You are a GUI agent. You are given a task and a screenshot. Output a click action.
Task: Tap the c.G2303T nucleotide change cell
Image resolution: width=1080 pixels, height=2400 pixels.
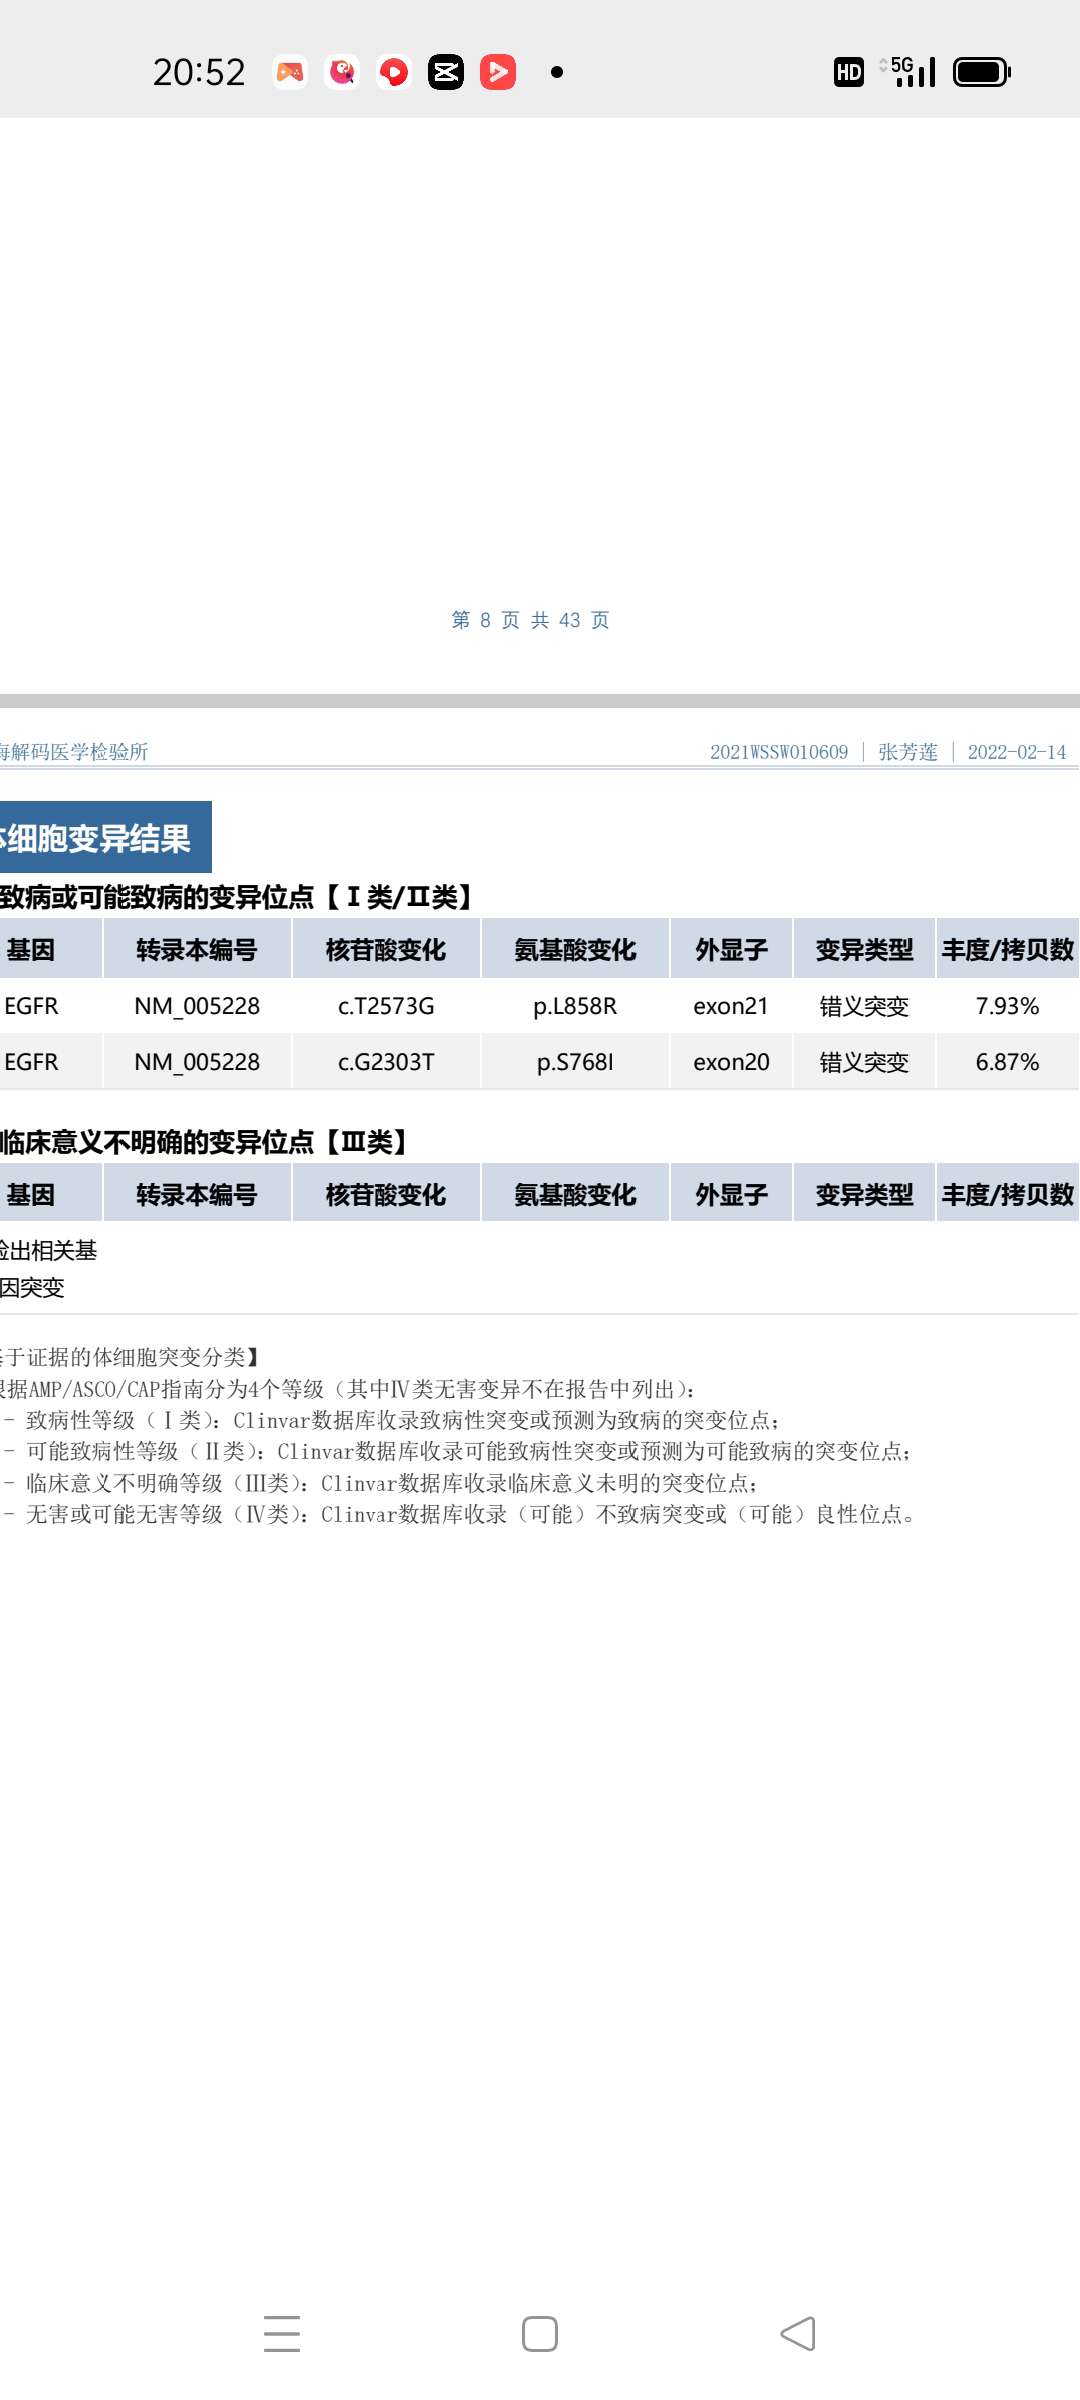(x=386, y=1062)
